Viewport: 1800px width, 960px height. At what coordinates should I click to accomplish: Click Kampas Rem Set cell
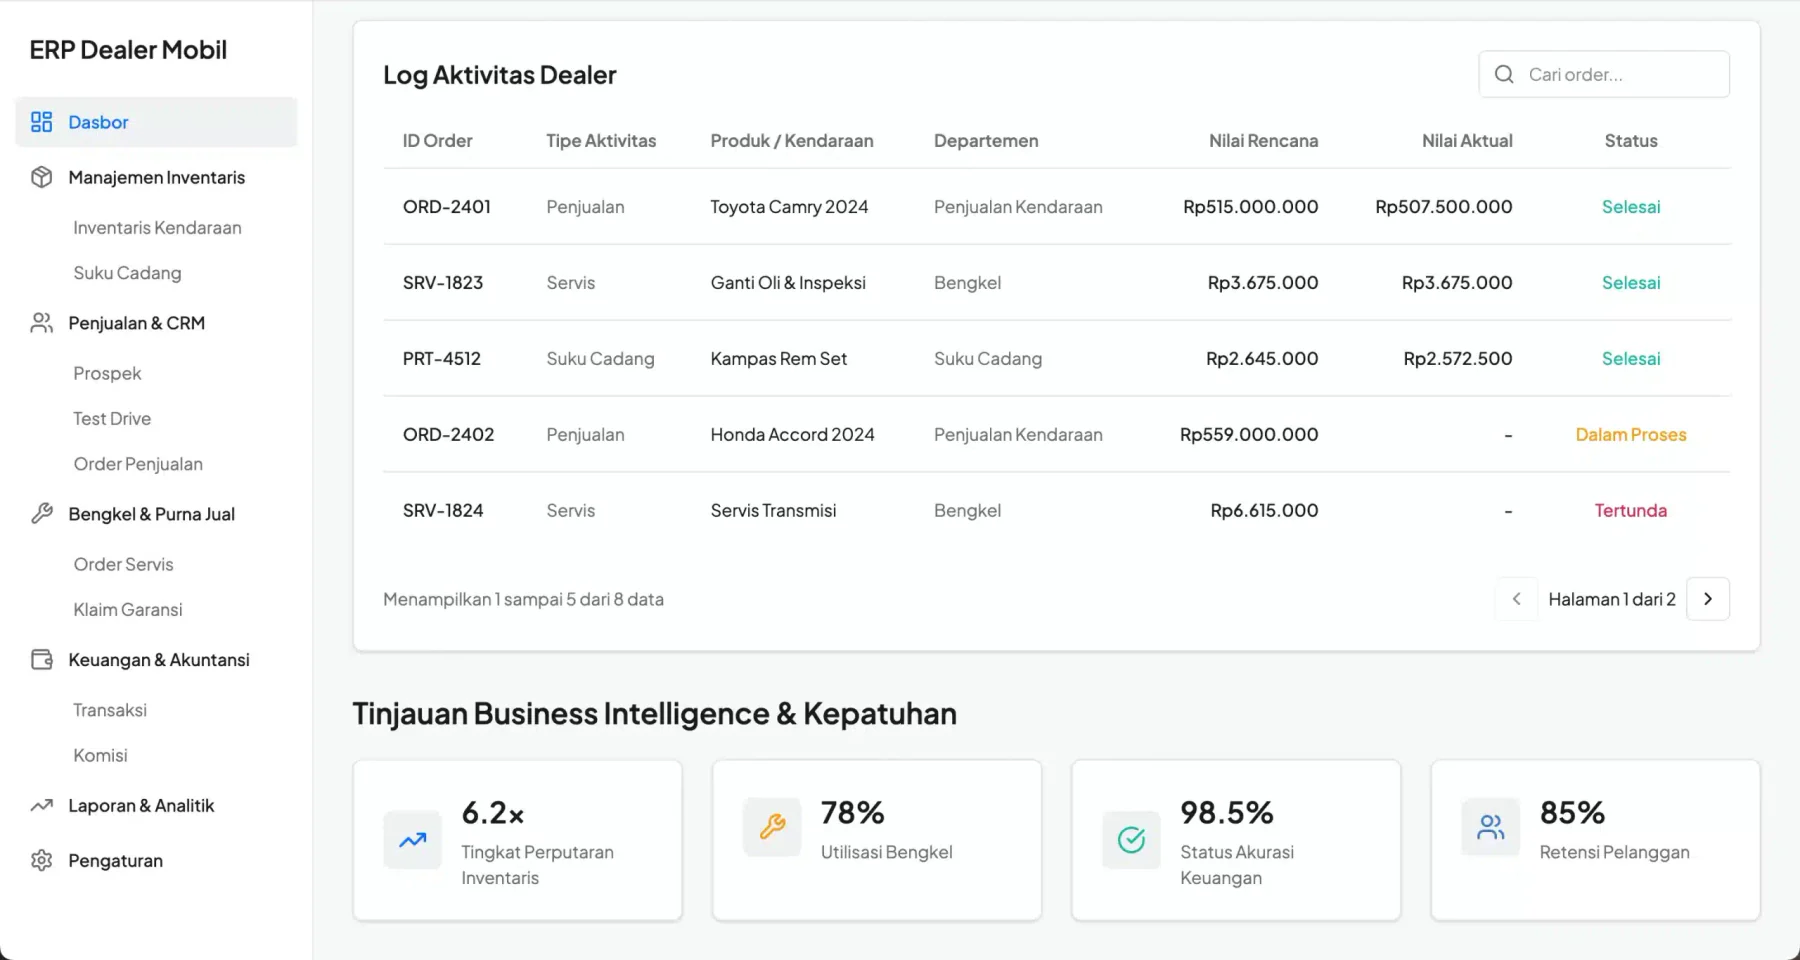pyautogui.click(x=778, y=359)
